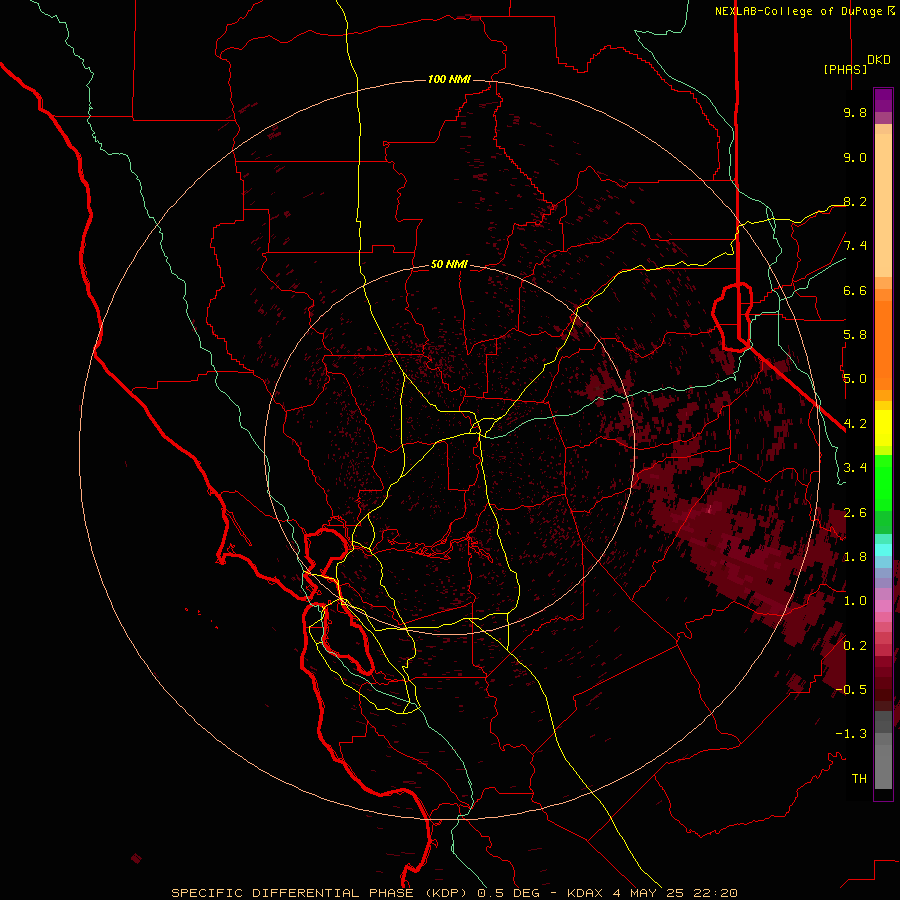The width and height of the screenshot is (900, 900).
Task: Click the 9.8 scale value
Action: (x=855, y=112)
